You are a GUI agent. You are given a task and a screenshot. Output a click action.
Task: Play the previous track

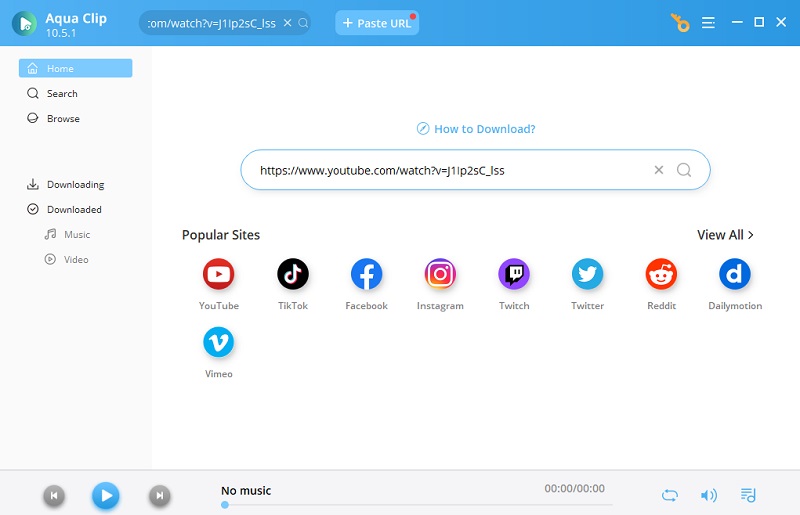(54, 496)
